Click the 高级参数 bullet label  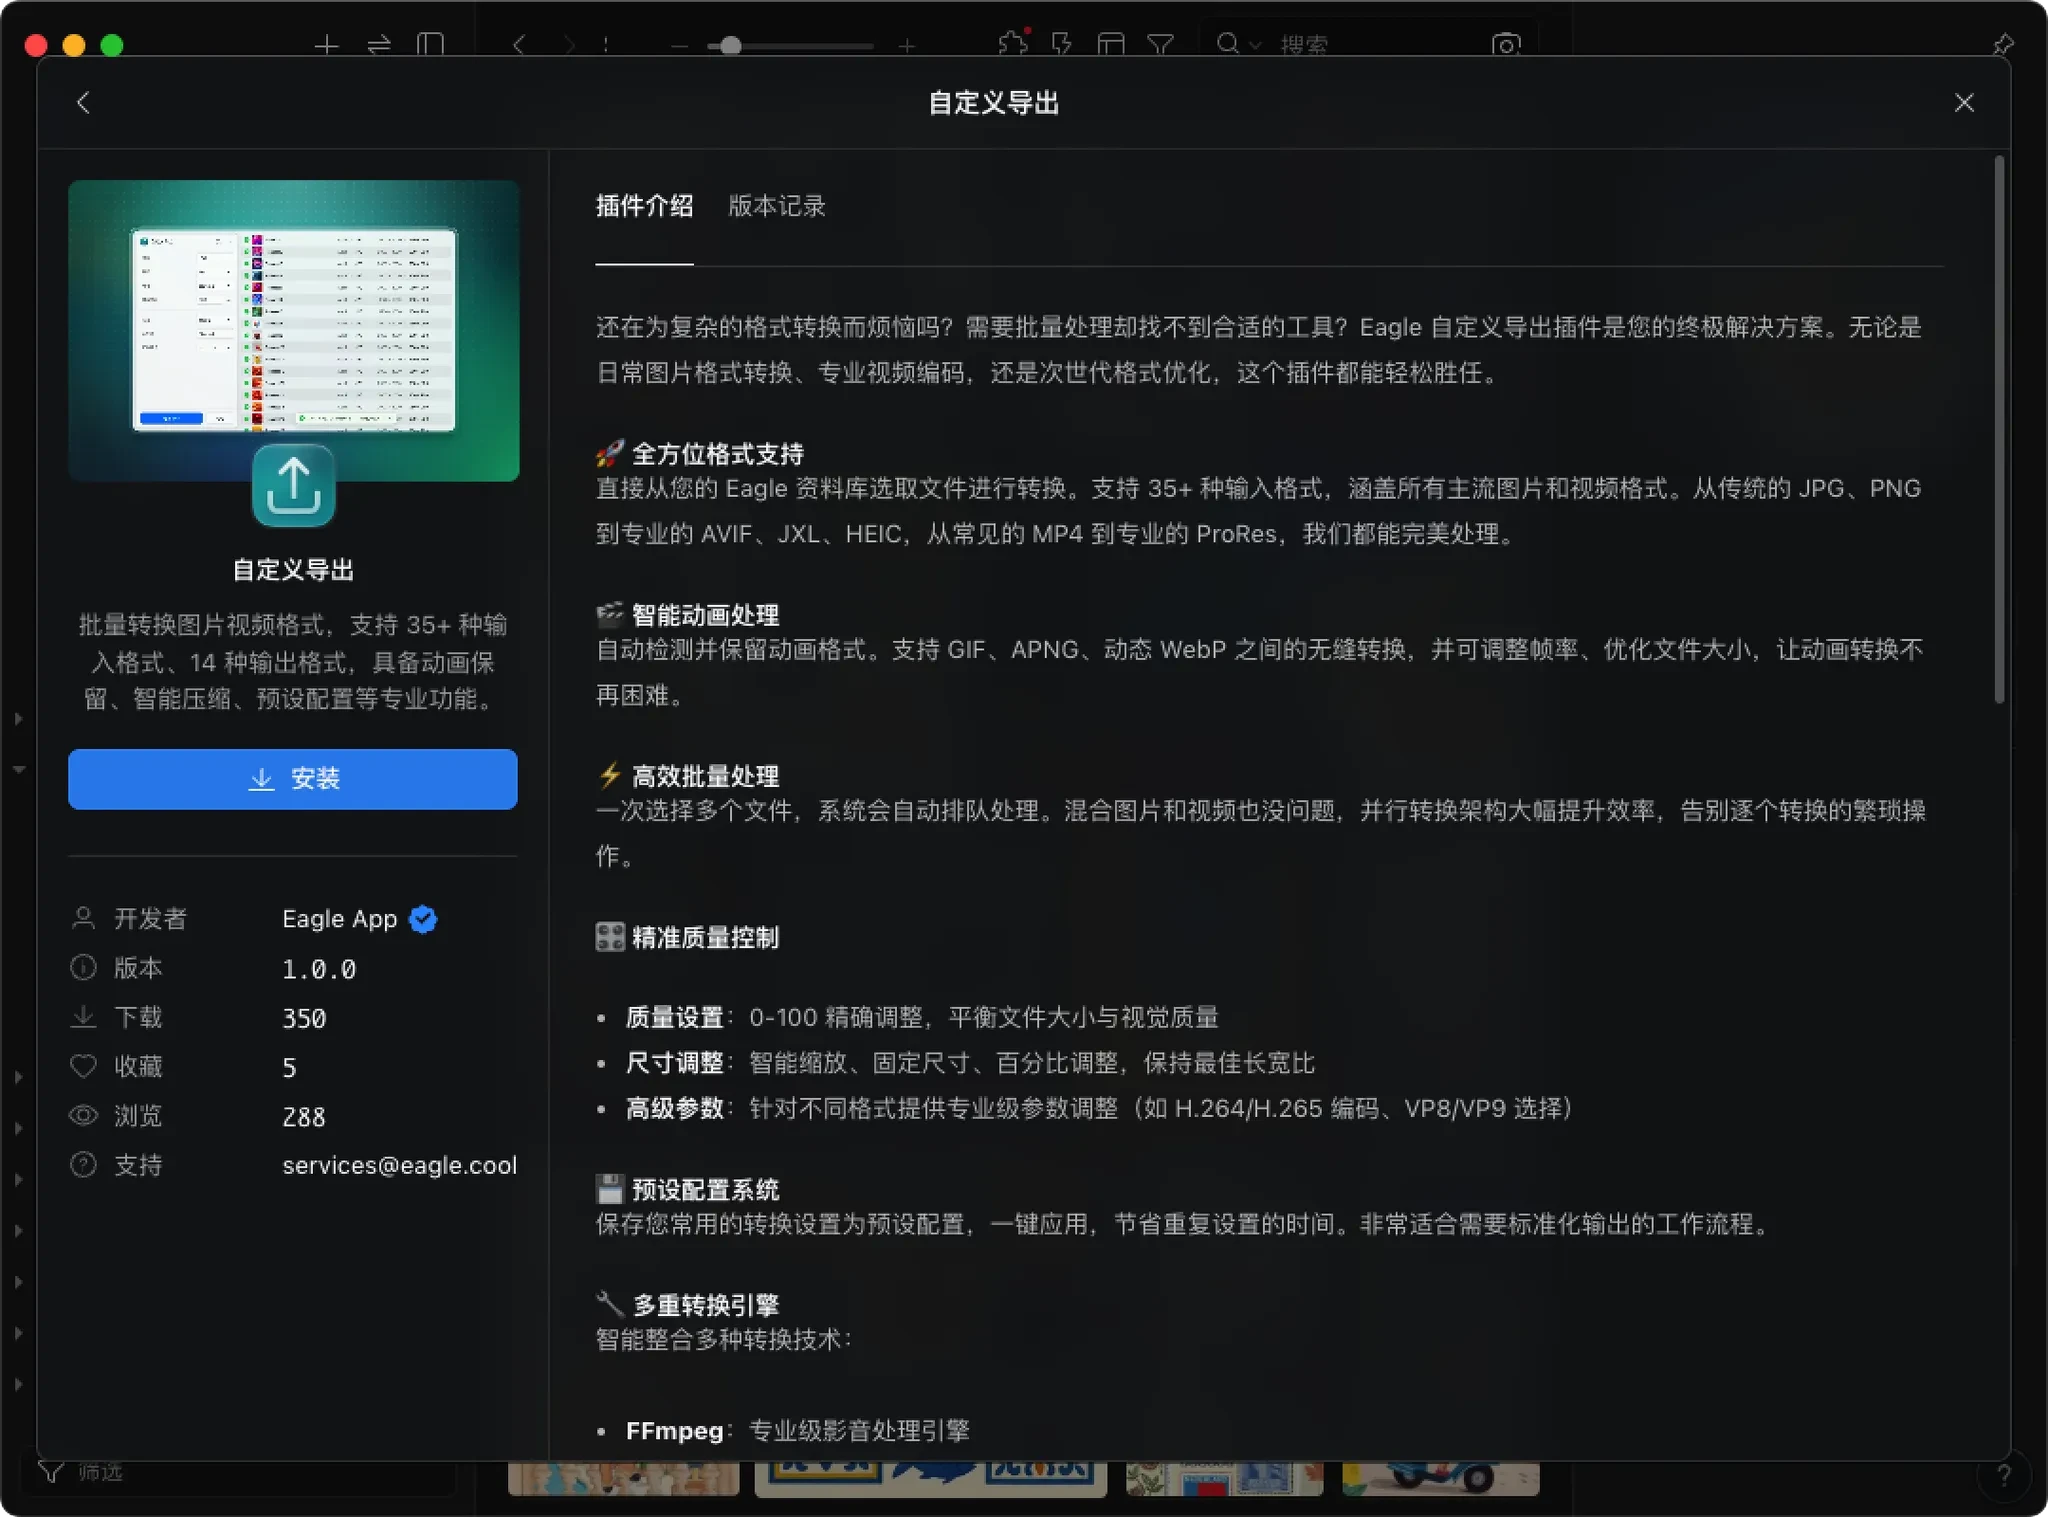(x=674, y=1108)
